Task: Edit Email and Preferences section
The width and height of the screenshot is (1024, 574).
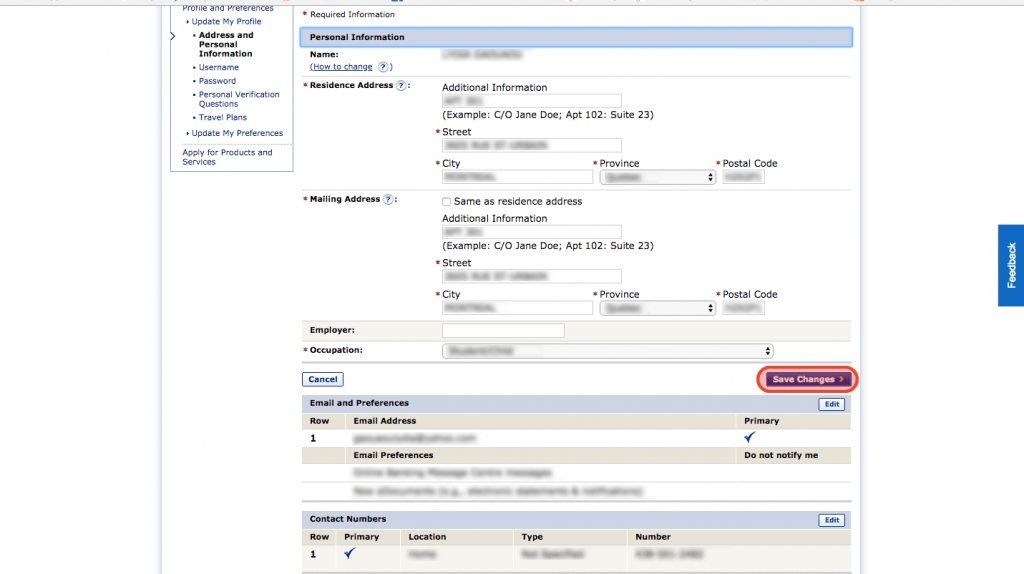Action: pyautogui.click(x=831, y=404)
